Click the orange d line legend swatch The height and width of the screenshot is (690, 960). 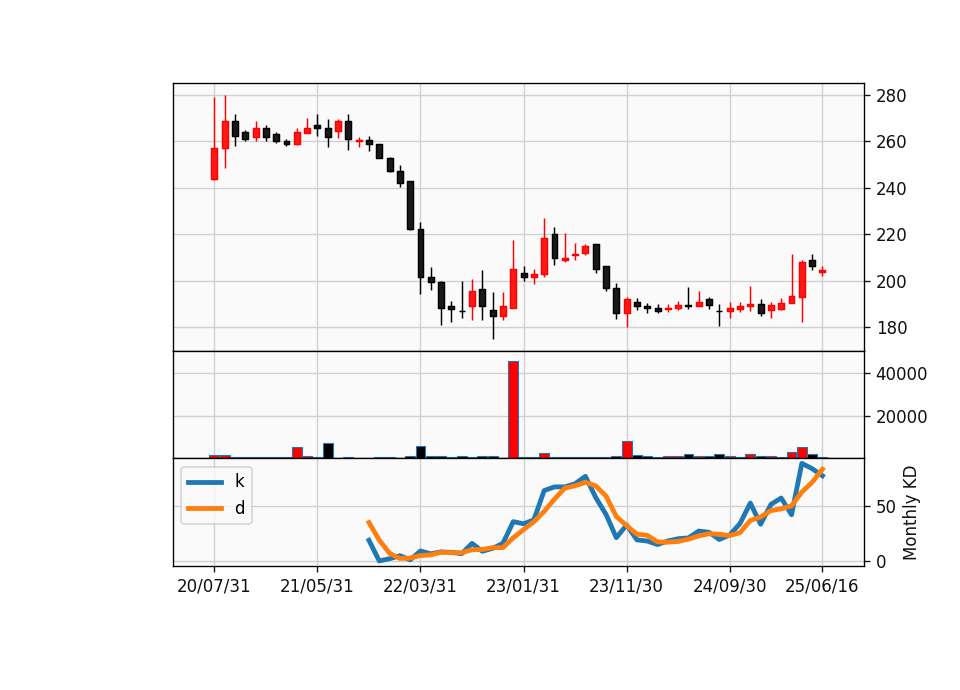[205, 508]
